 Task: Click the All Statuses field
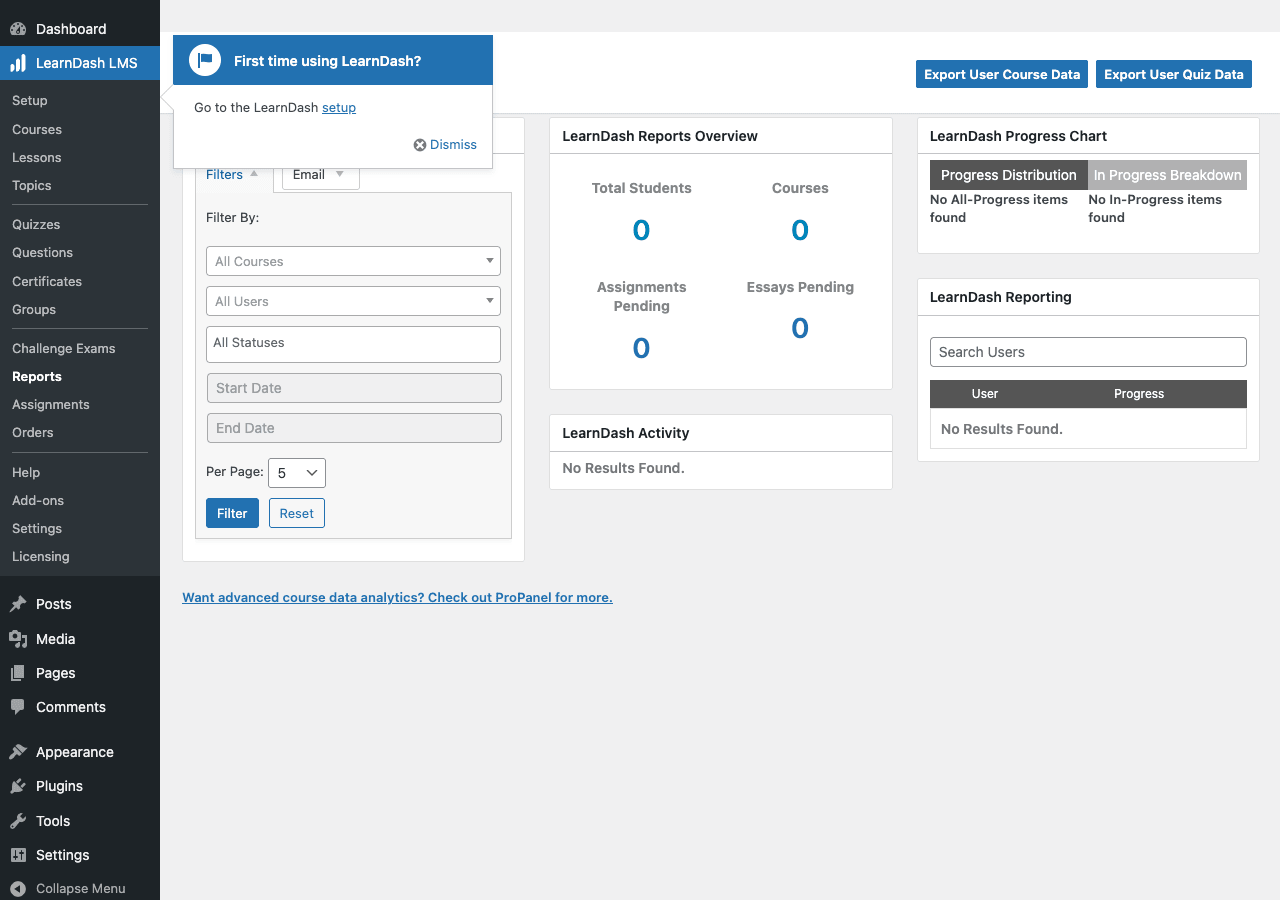click(353, 344)
